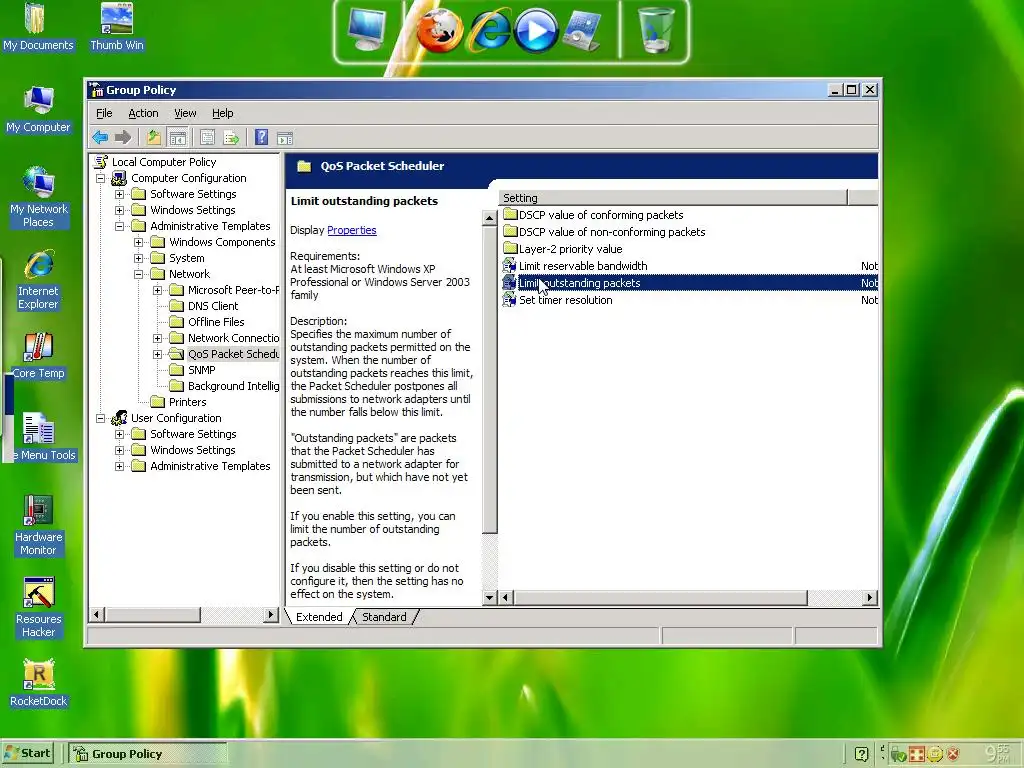Toggle the Show/Hide Console Tree toolbar icon
The image size is (1024, 768).
coord(177,137)
